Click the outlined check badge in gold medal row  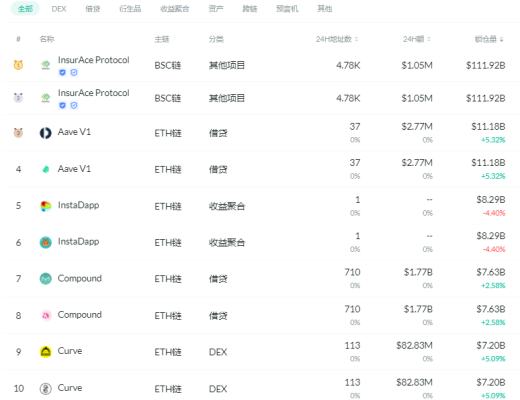(74, 72)
